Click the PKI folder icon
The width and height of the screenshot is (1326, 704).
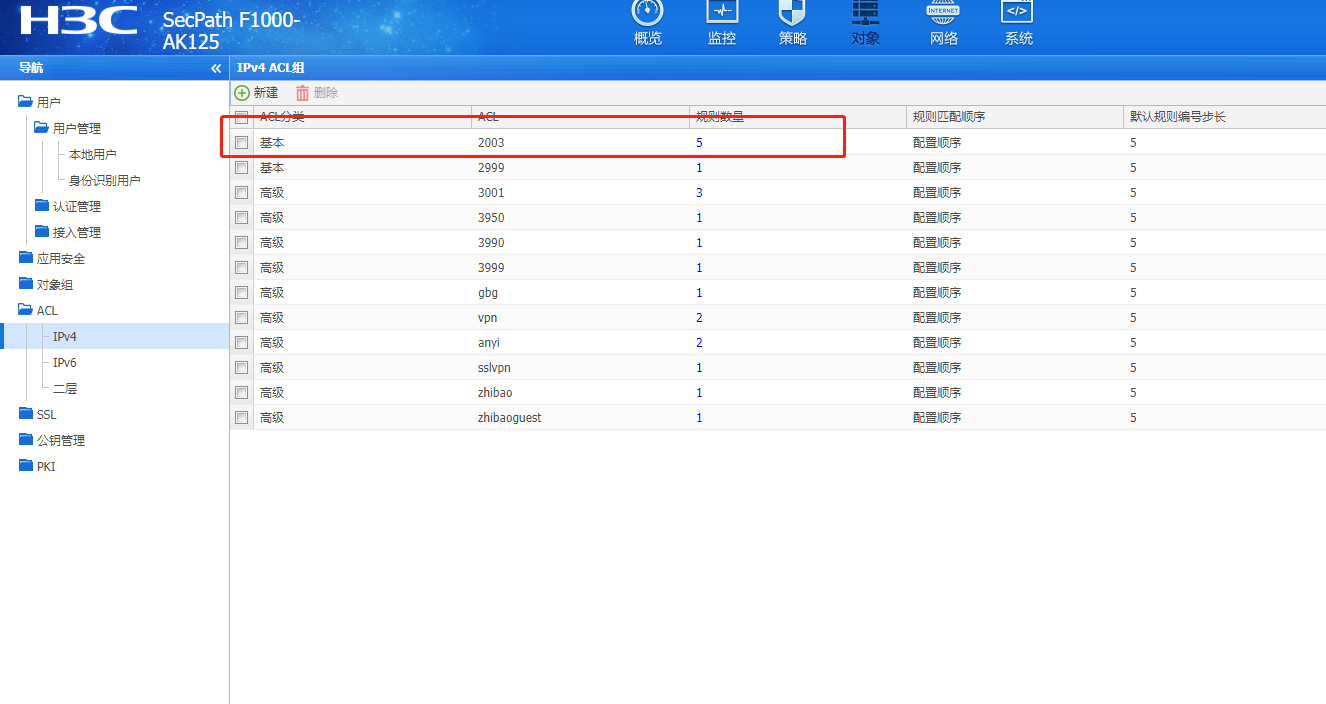pos(25,465)
